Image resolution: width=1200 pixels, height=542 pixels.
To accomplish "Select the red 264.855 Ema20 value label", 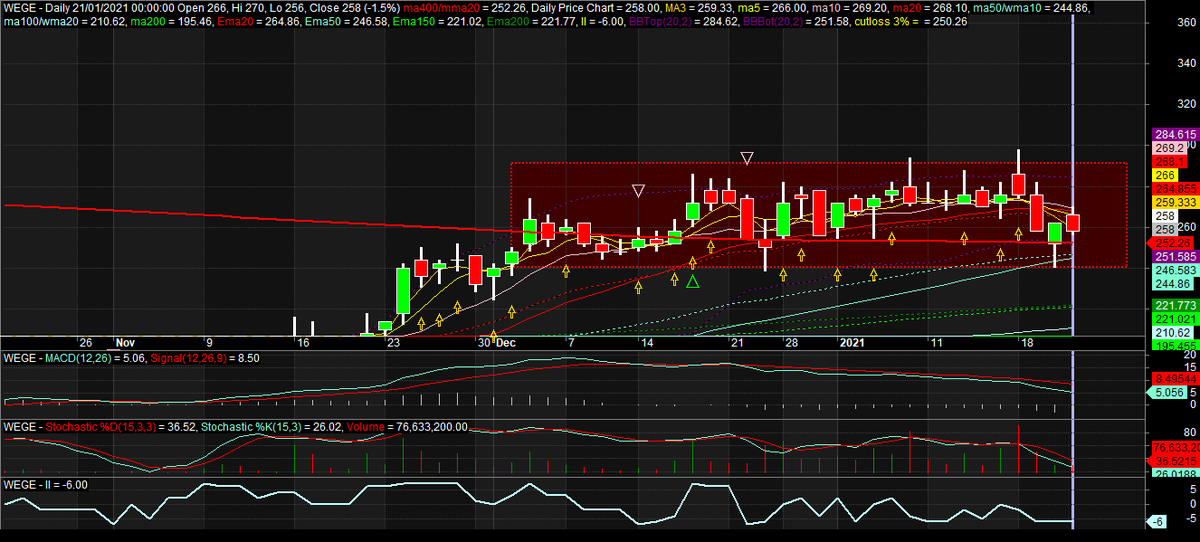I will pyautogui.click(x=1175, y=188).
